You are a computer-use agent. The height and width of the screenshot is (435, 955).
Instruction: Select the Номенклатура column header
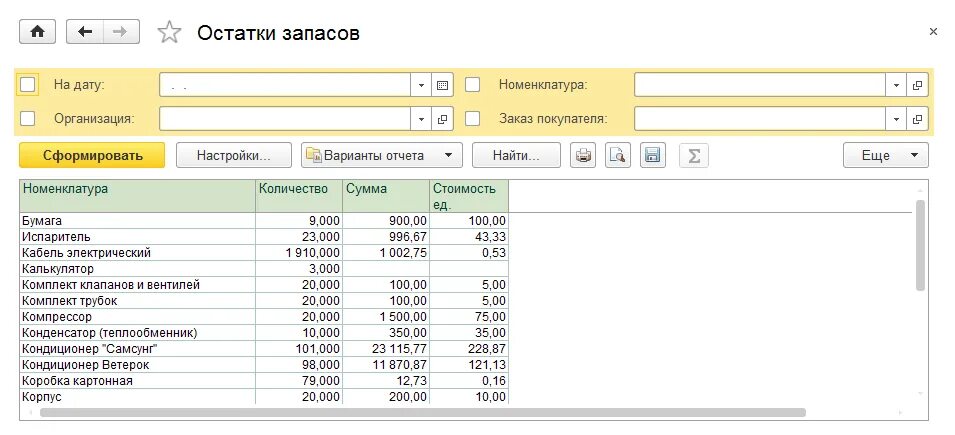(x=138, y=196)
